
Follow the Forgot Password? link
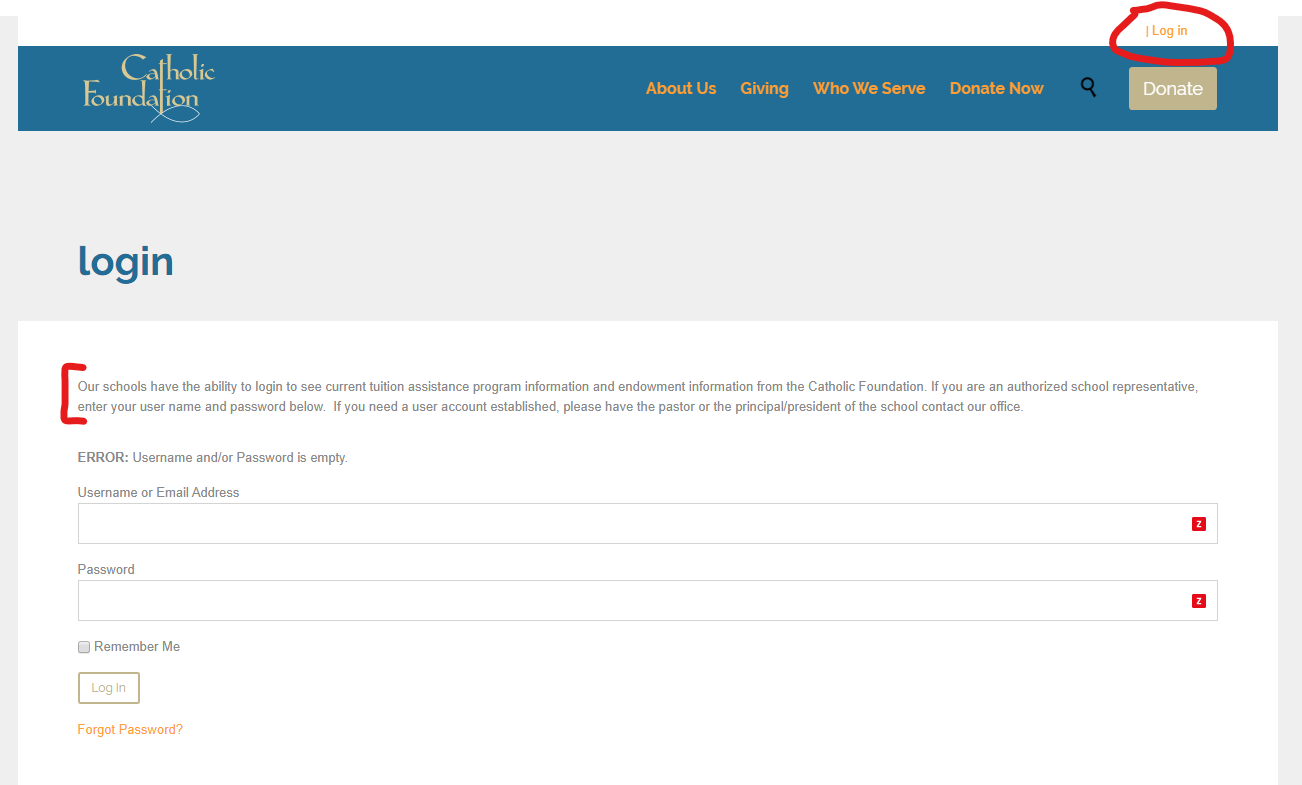[130, 730]
